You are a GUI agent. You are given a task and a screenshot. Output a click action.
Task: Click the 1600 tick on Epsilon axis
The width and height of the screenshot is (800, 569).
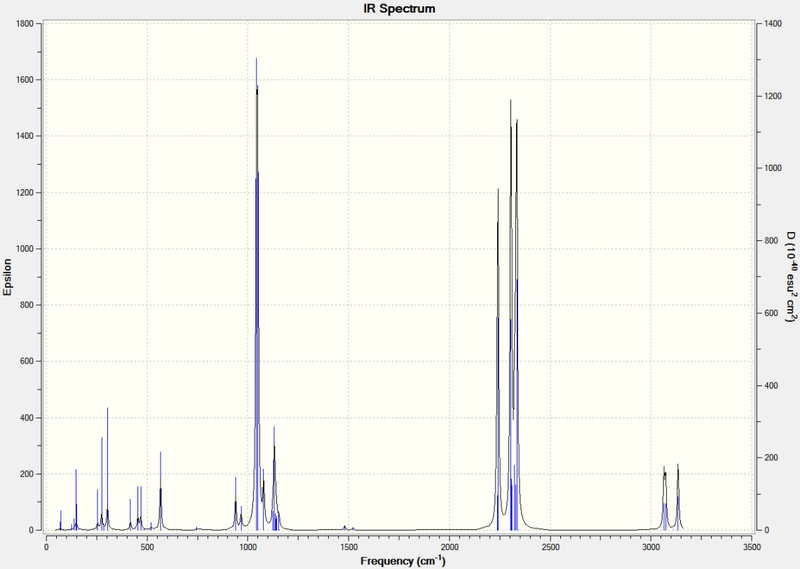click(x=25, y=80)
